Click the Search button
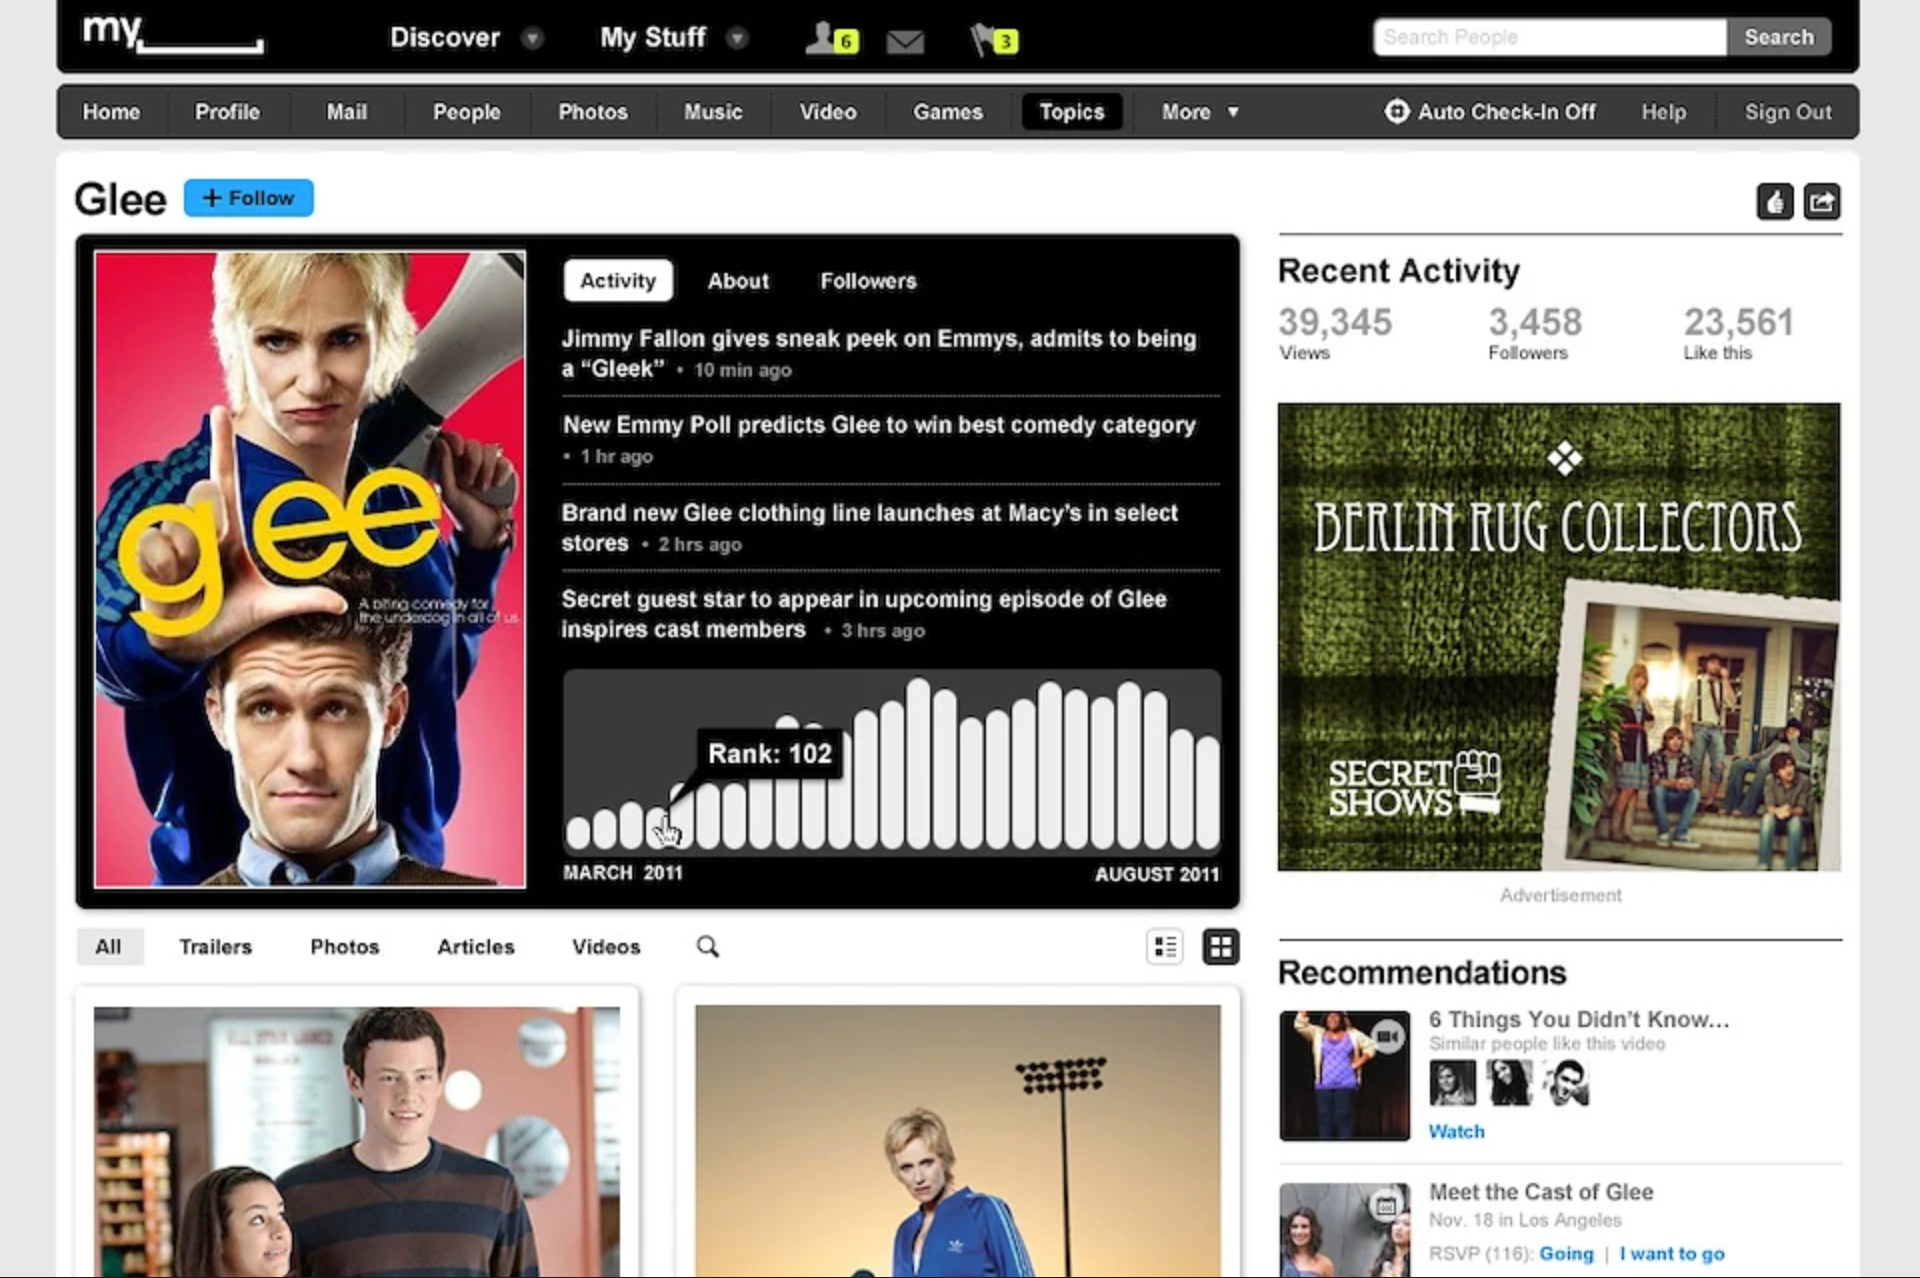 tap(1779, 37)
